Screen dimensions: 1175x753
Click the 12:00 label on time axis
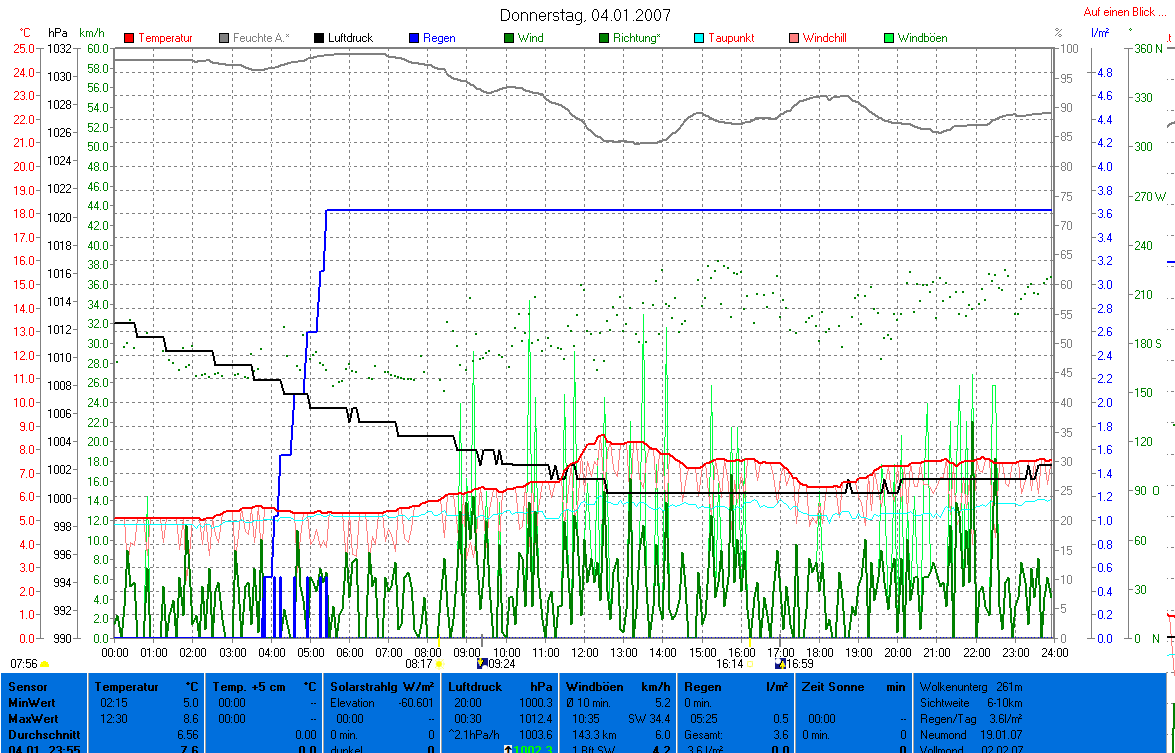pyautogui.click(x=584, y=652)
